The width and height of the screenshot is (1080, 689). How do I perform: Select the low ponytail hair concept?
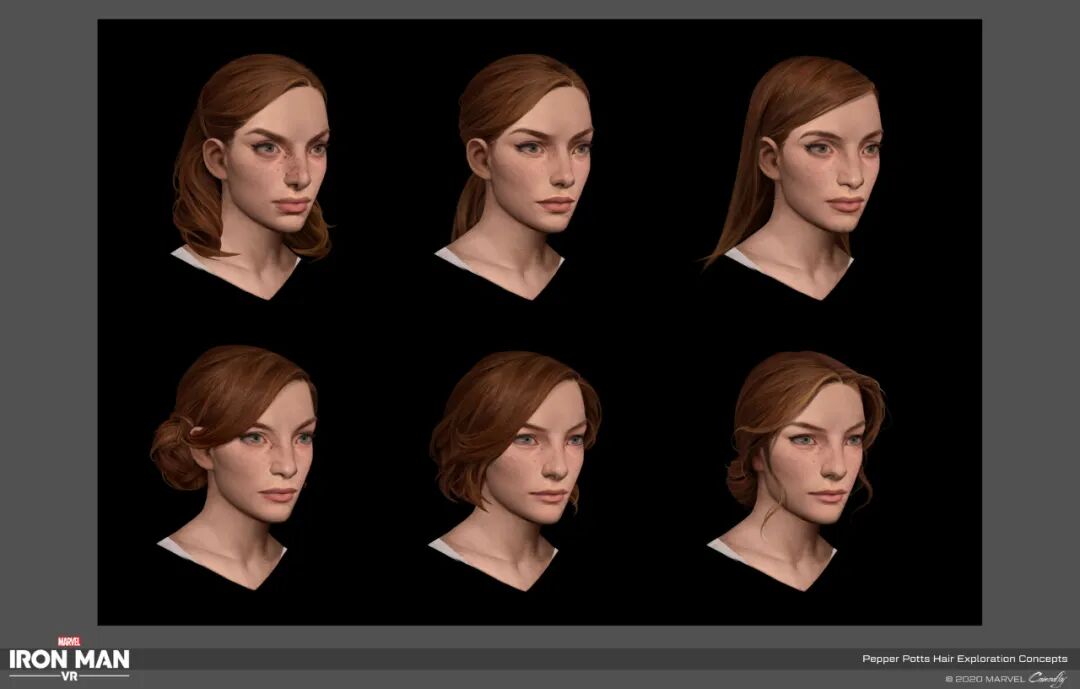513,176
